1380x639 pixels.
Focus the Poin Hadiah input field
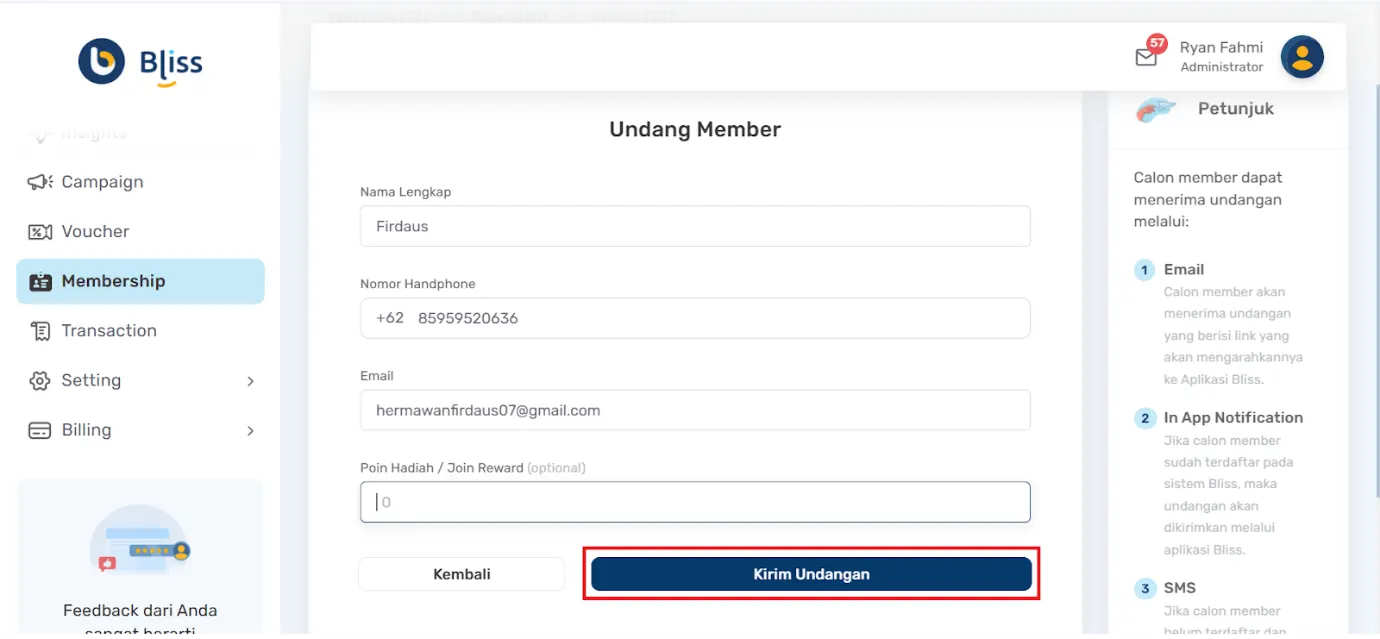tap(694, 501)
